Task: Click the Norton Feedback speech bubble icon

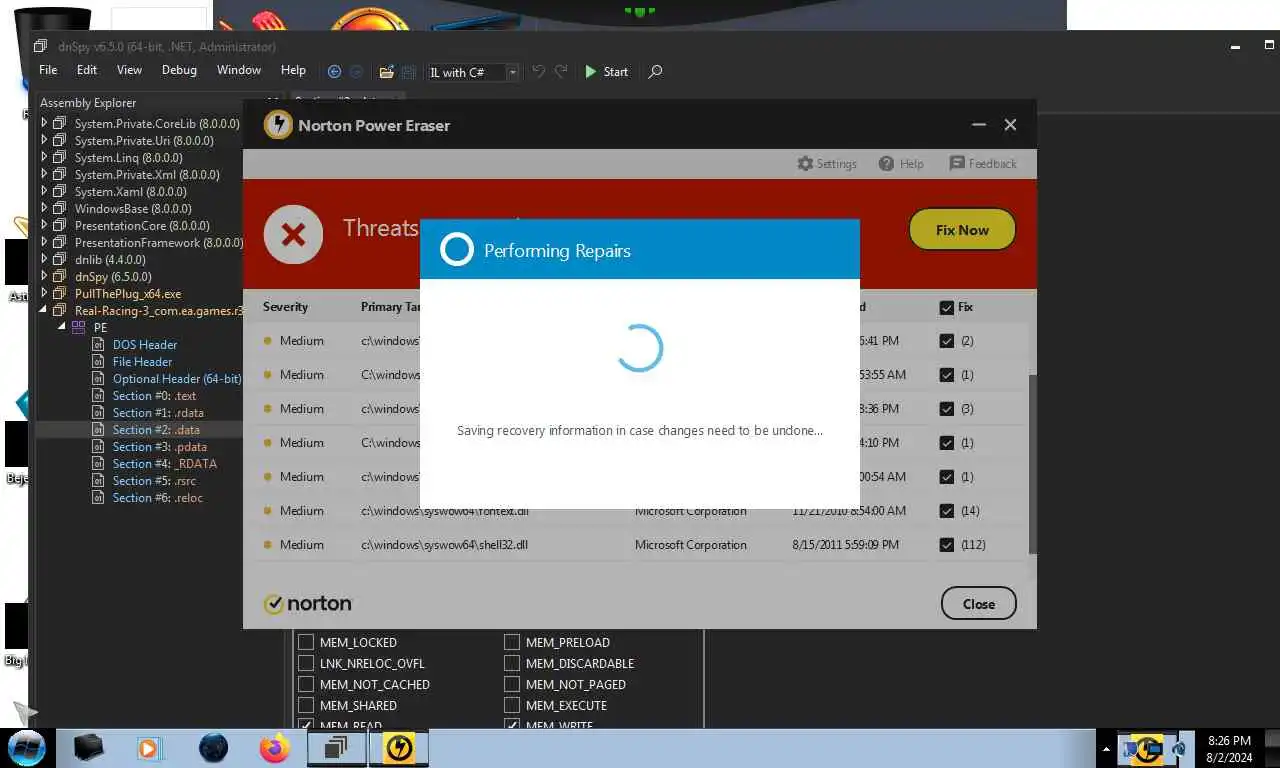Action: tap(957, 163)
